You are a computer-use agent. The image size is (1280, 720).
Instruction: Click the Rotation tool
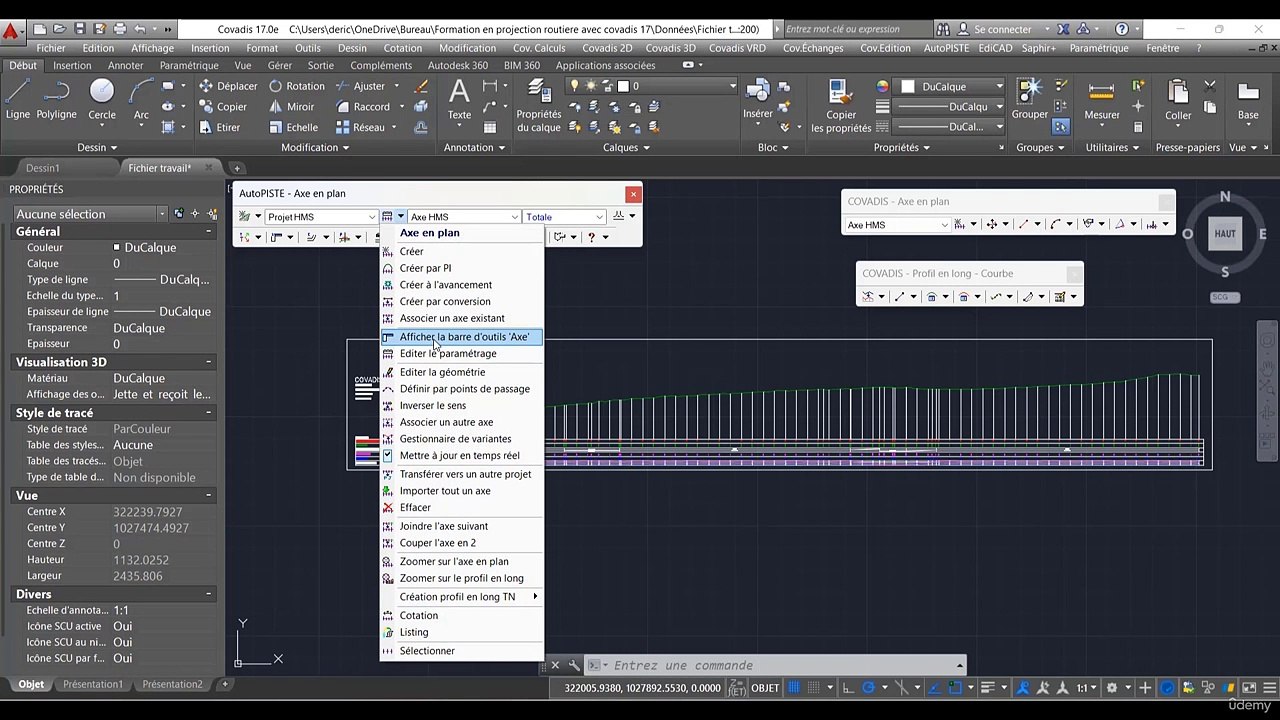(x=296, y=86)
